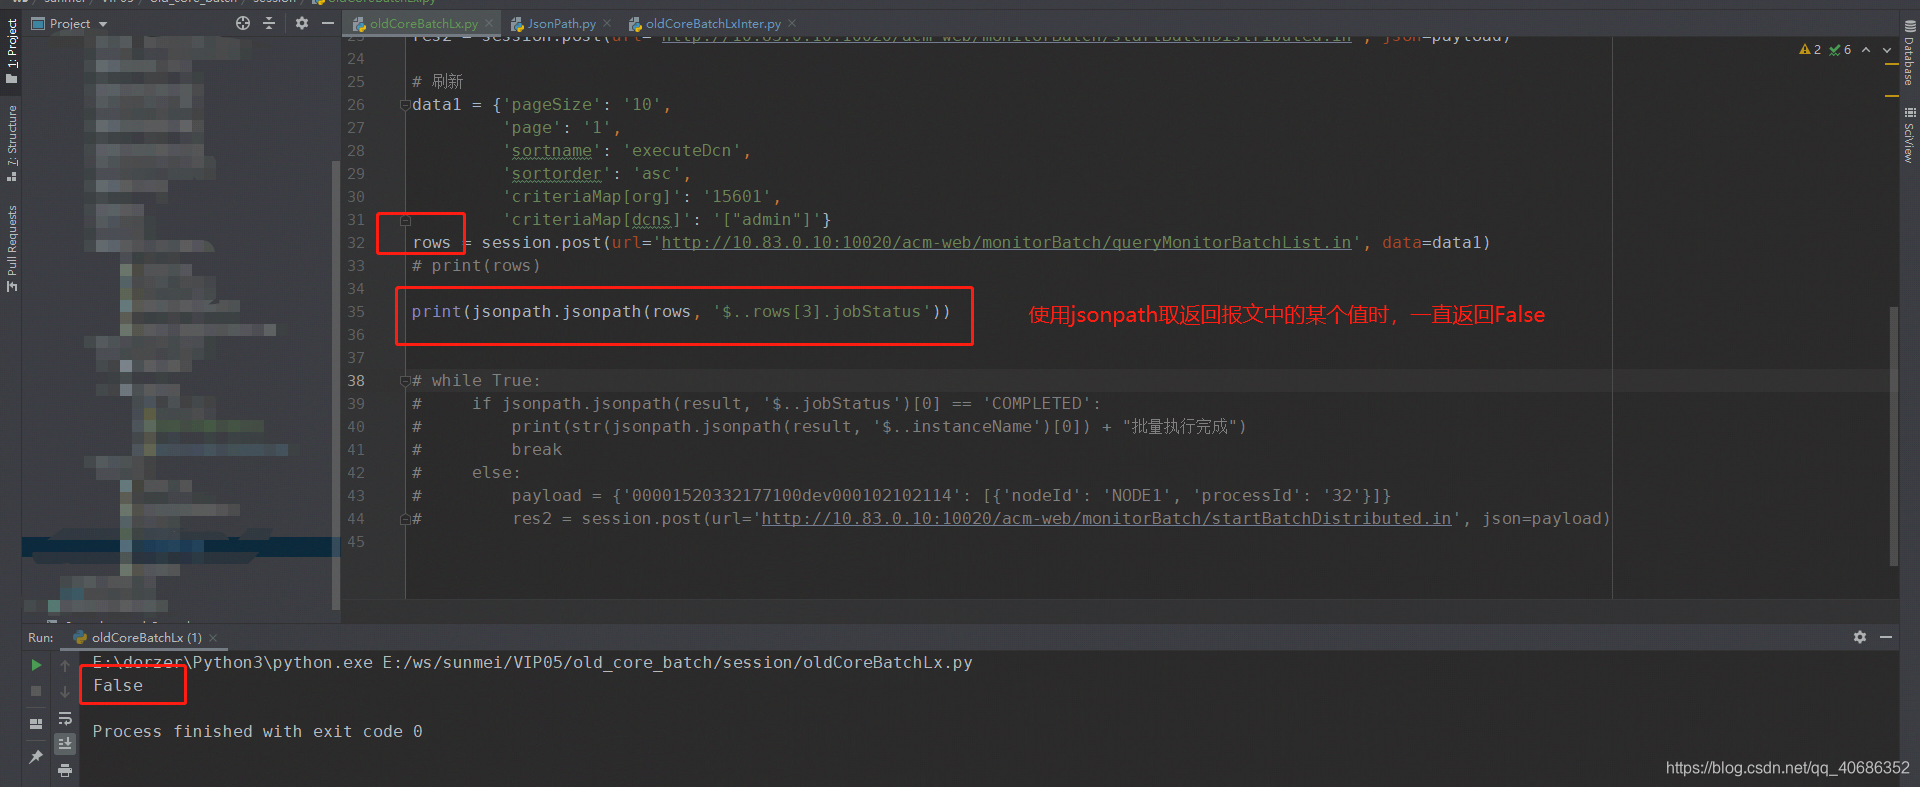Collapse the data1 dict at line 26

405,105
